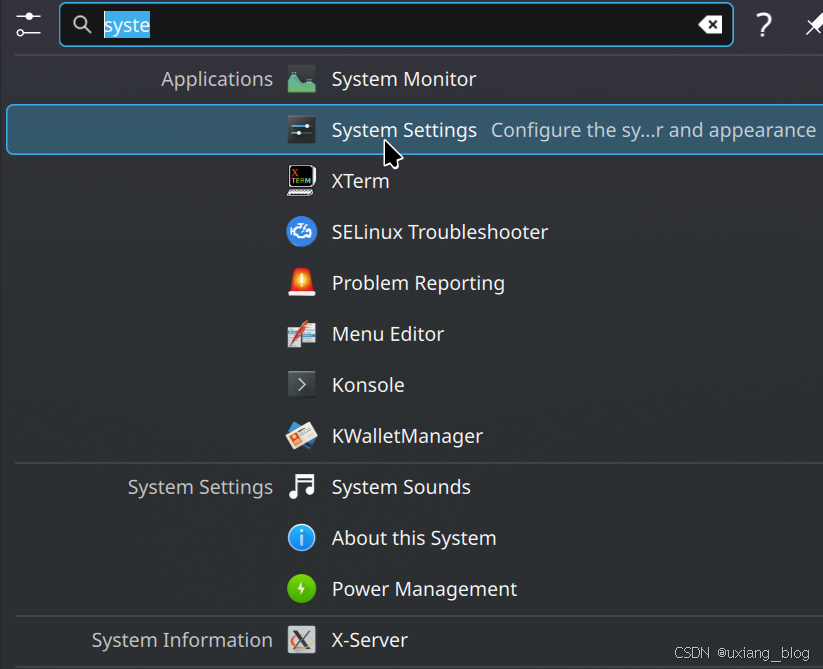Launch System Monitor from results
This screenshot has width=823, height=669.
point(404,79)
